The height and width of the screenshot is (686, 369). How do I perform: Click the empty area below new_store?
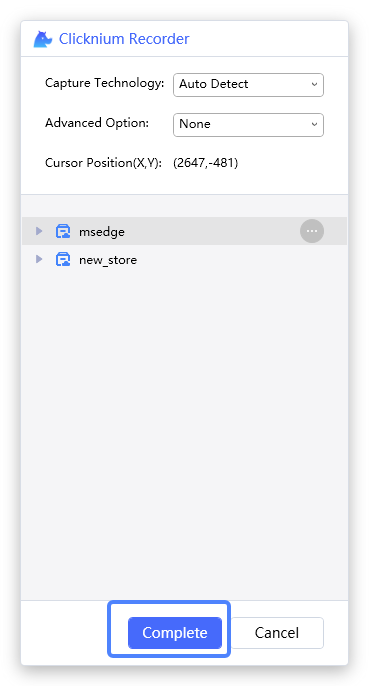[x=184, y=433]
